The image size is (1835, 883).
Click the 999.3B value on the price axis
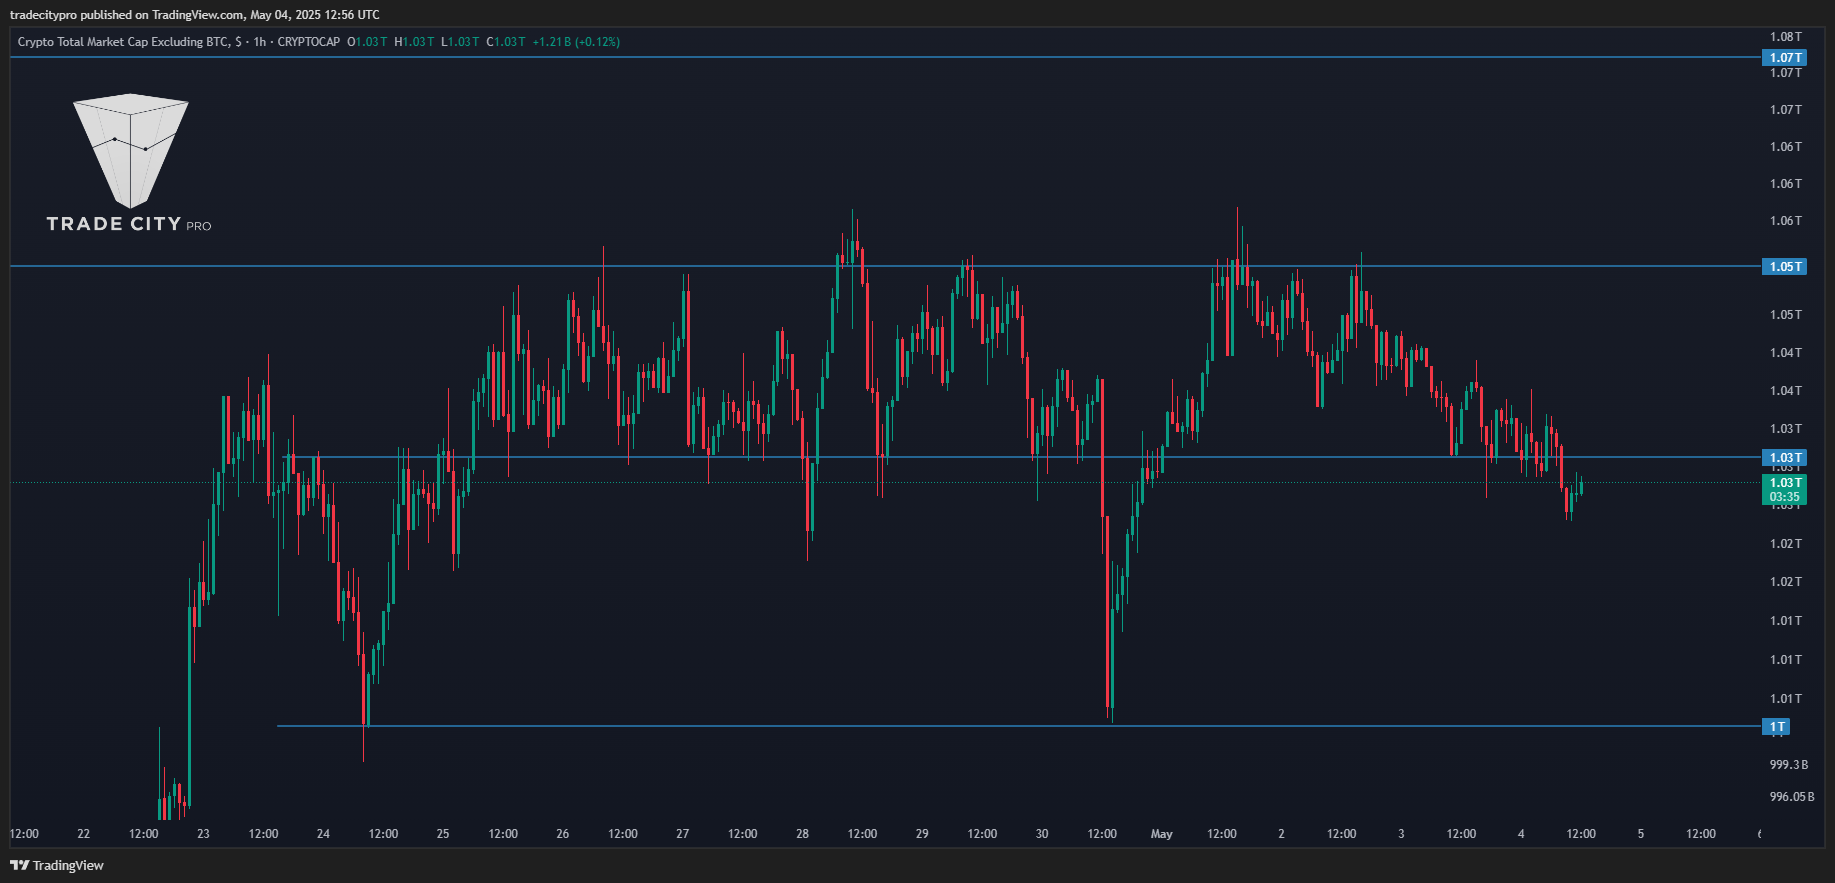coord(1788,765)
